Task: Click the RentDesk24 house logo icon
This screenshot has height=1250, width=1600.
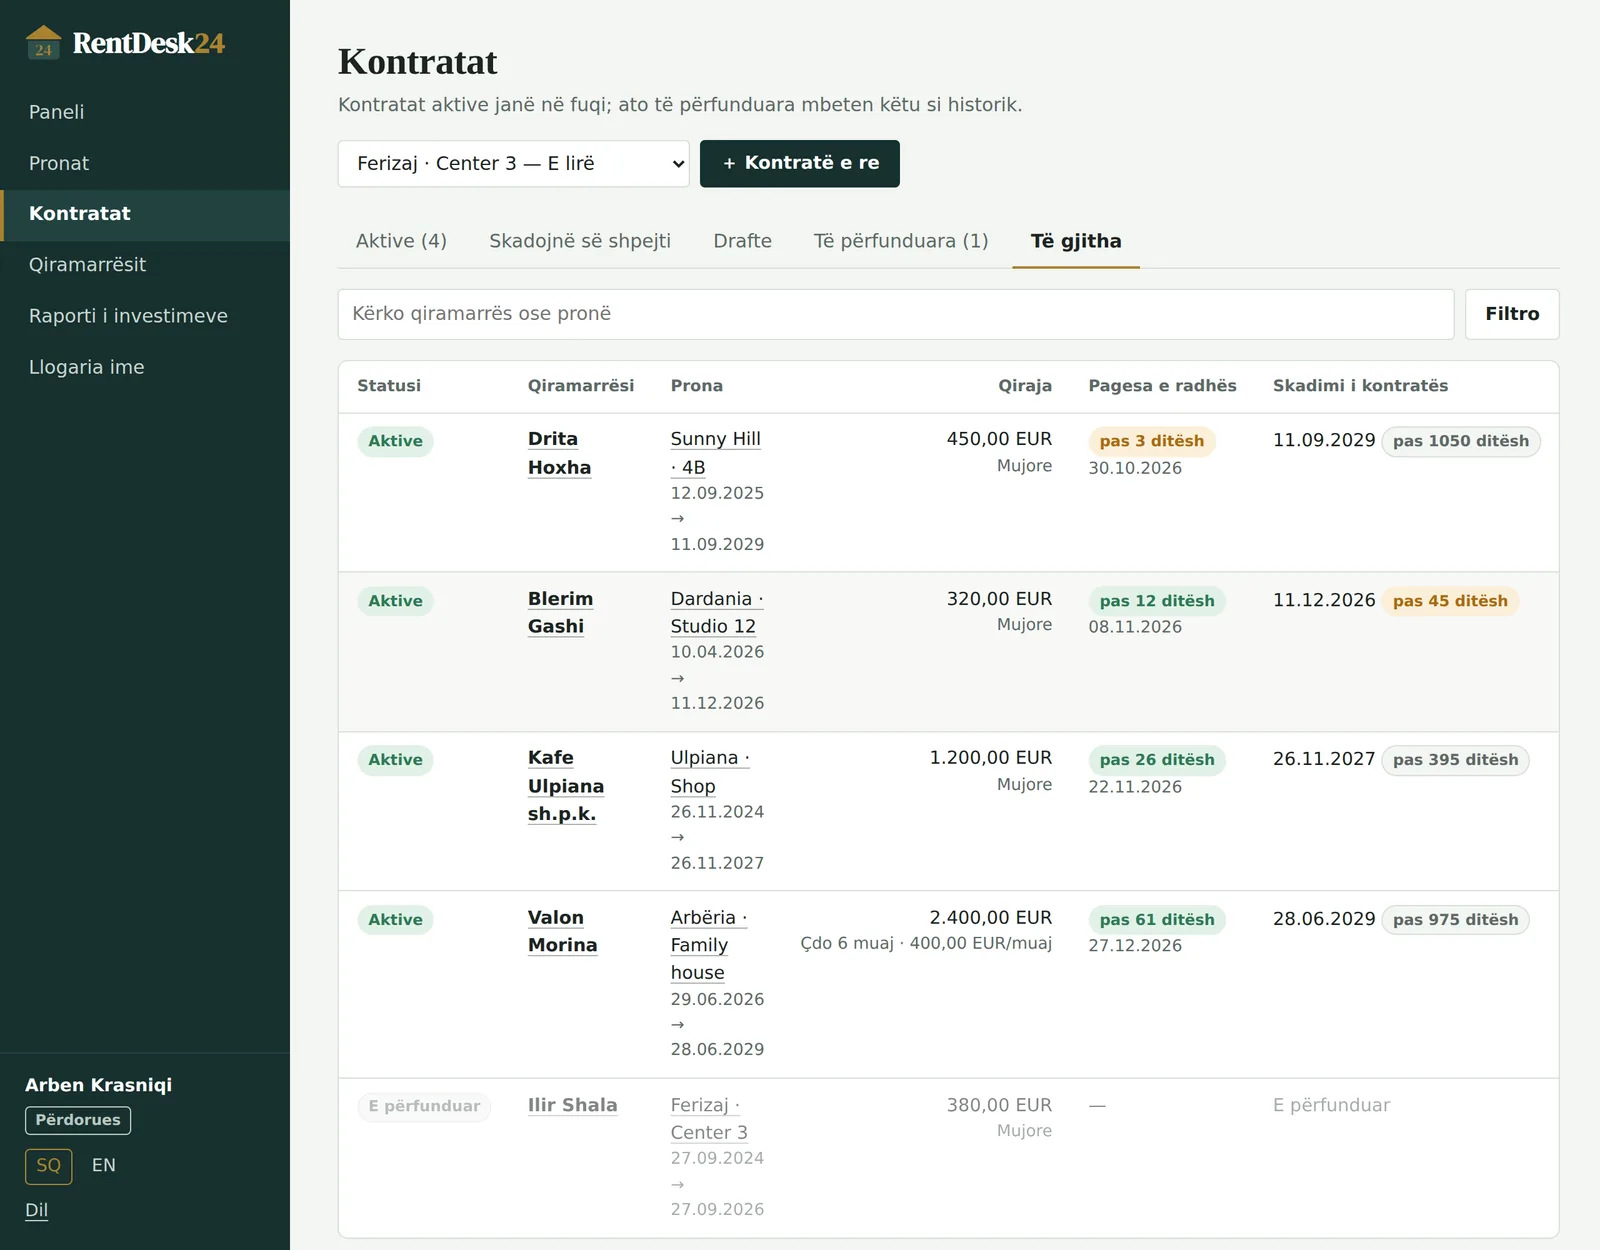Action: click(43, 43)
